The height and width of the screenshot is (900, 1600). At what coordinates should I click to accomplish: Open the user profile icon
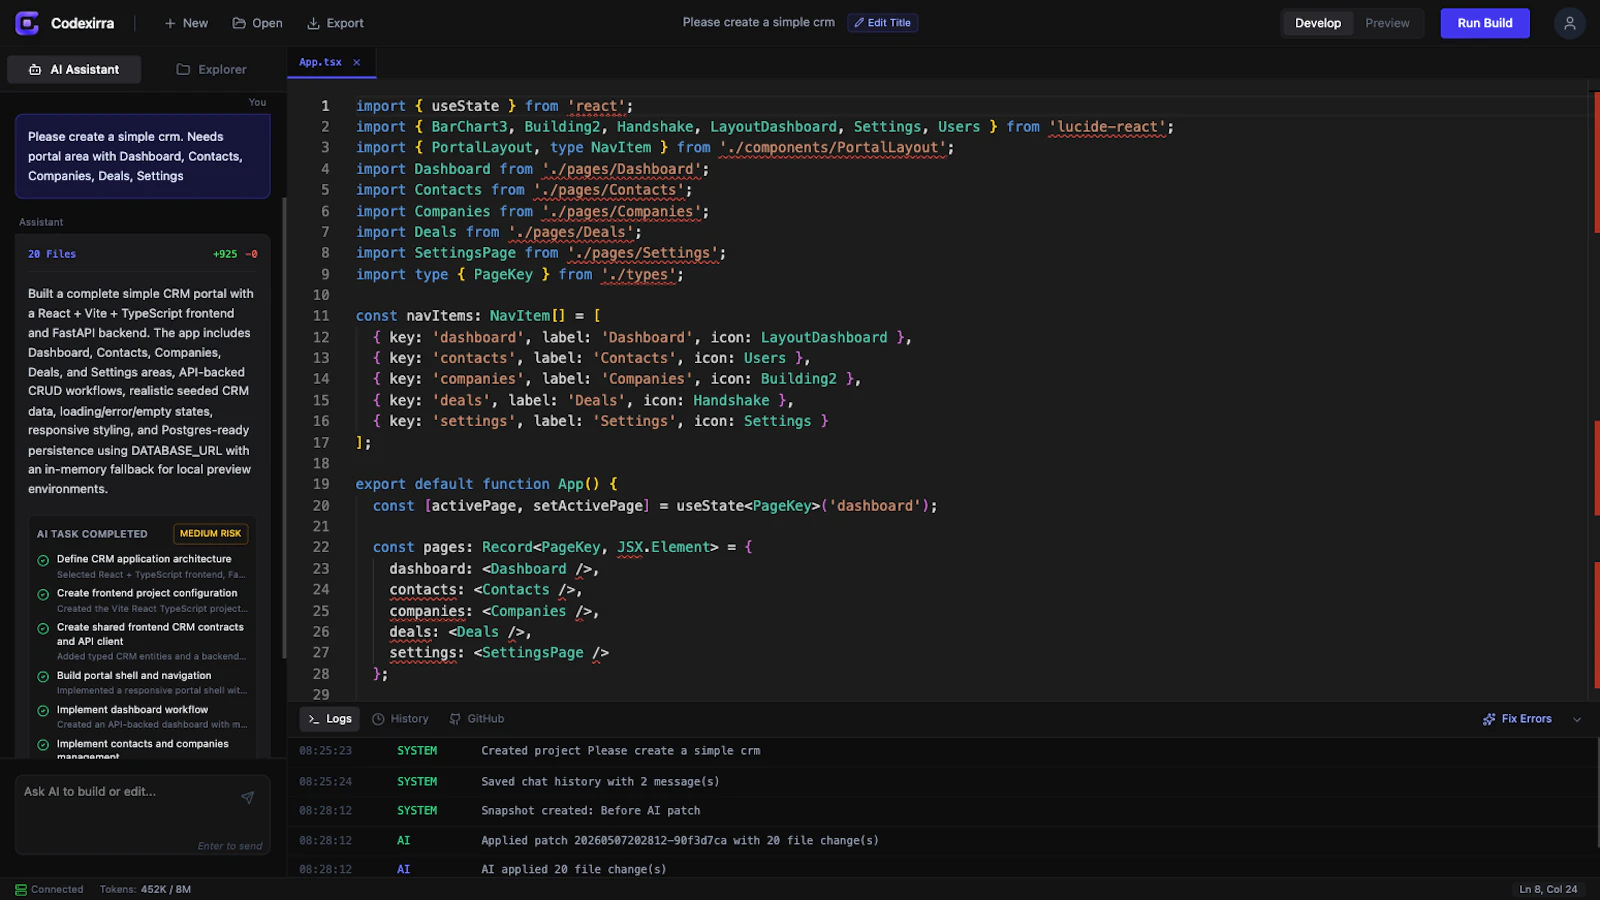(1569, 23)
